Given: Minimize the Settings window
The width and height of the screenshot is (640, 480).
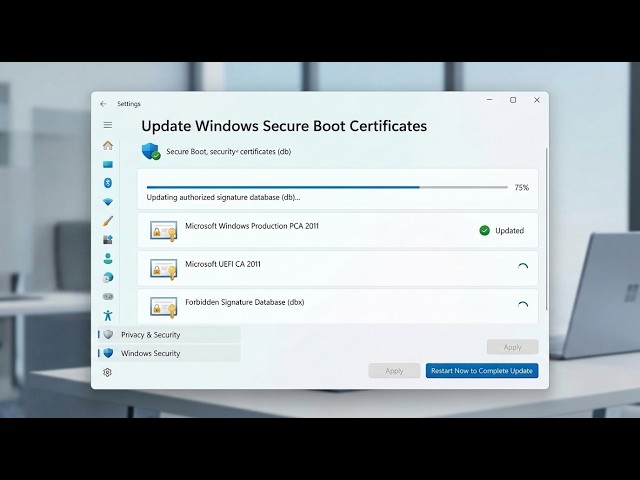Looking at the screenshot, I should [489, 100].
